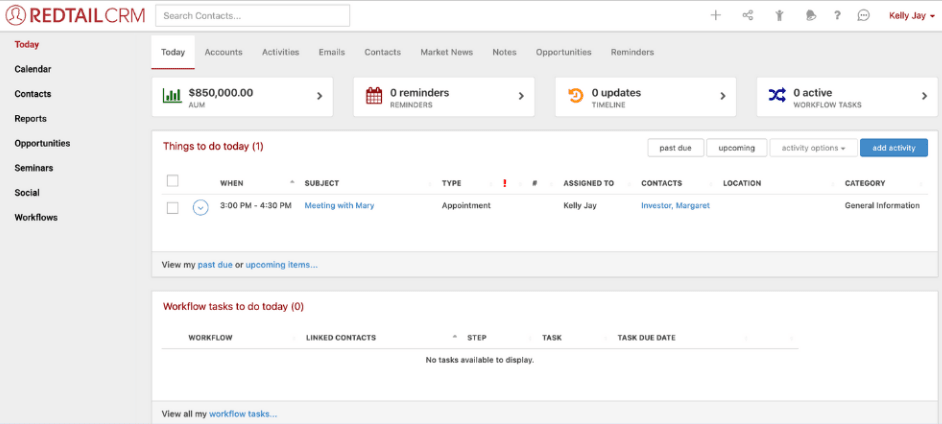
Task: Check the select-all activities checkbox
Action: [x=172, y=181]
